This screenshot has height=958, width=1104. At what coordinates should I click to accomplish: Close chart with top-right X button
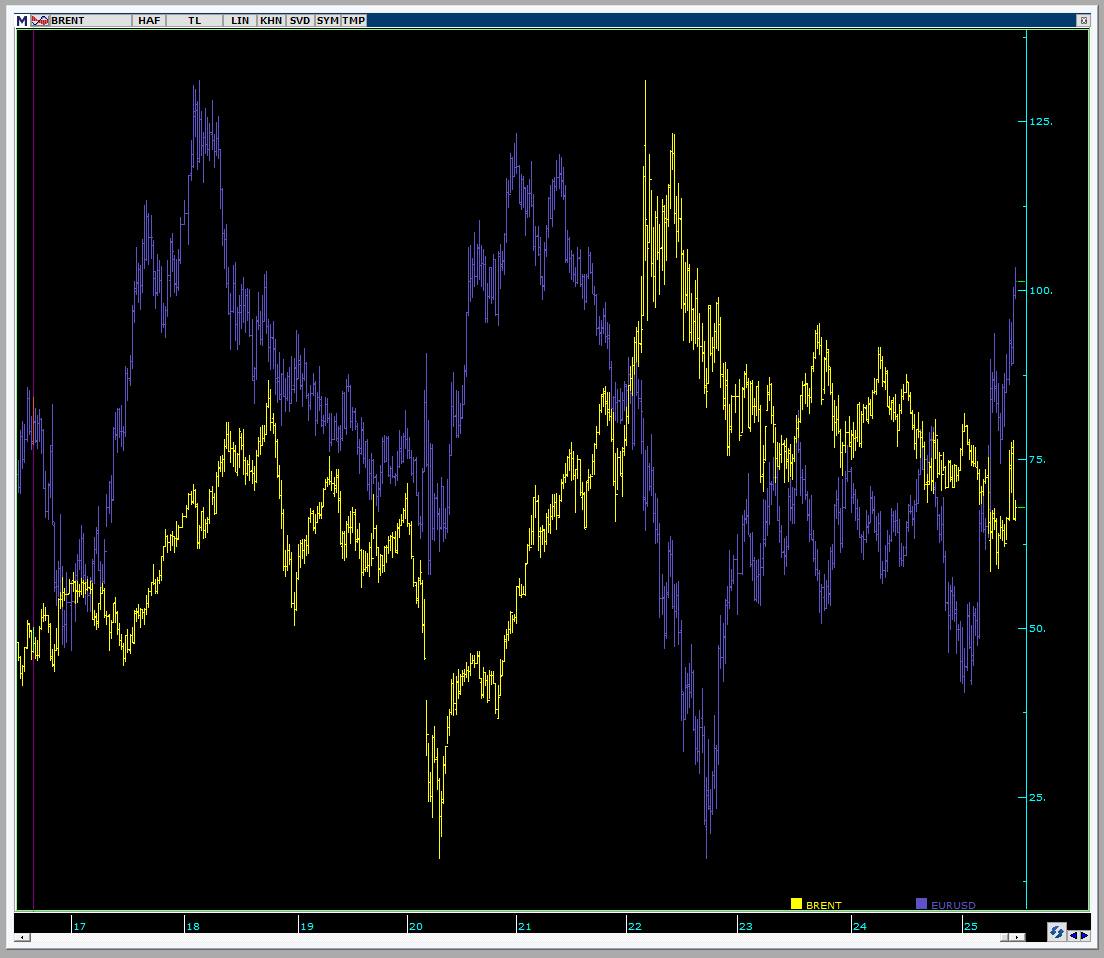click(1082, 20)
